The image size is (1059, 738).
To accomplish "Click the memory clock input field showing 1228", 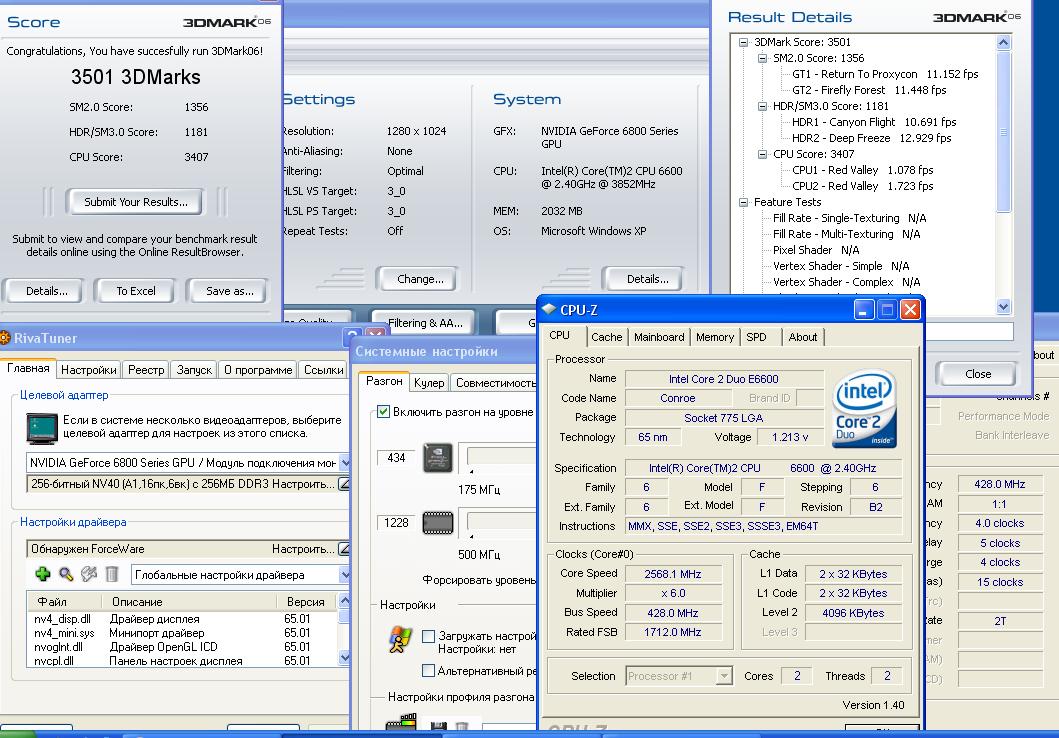I will (396, 523).
